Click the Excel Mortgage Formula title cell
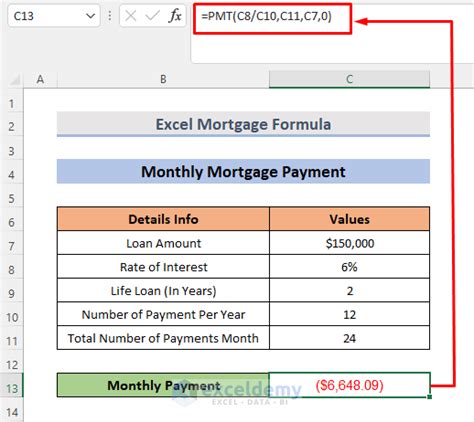474x422 pixels. tap(243, 124)
